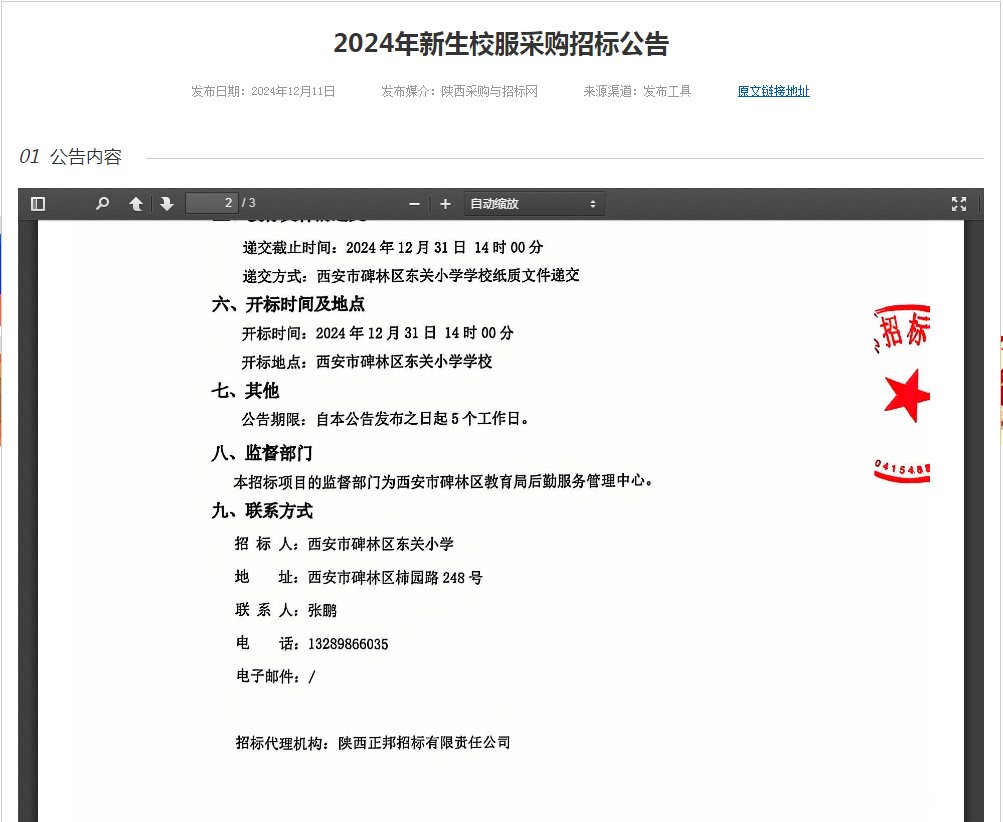This screenshot has height=822, width=1003.
Task: Click the red official stamp image
Action: [902, 394]
